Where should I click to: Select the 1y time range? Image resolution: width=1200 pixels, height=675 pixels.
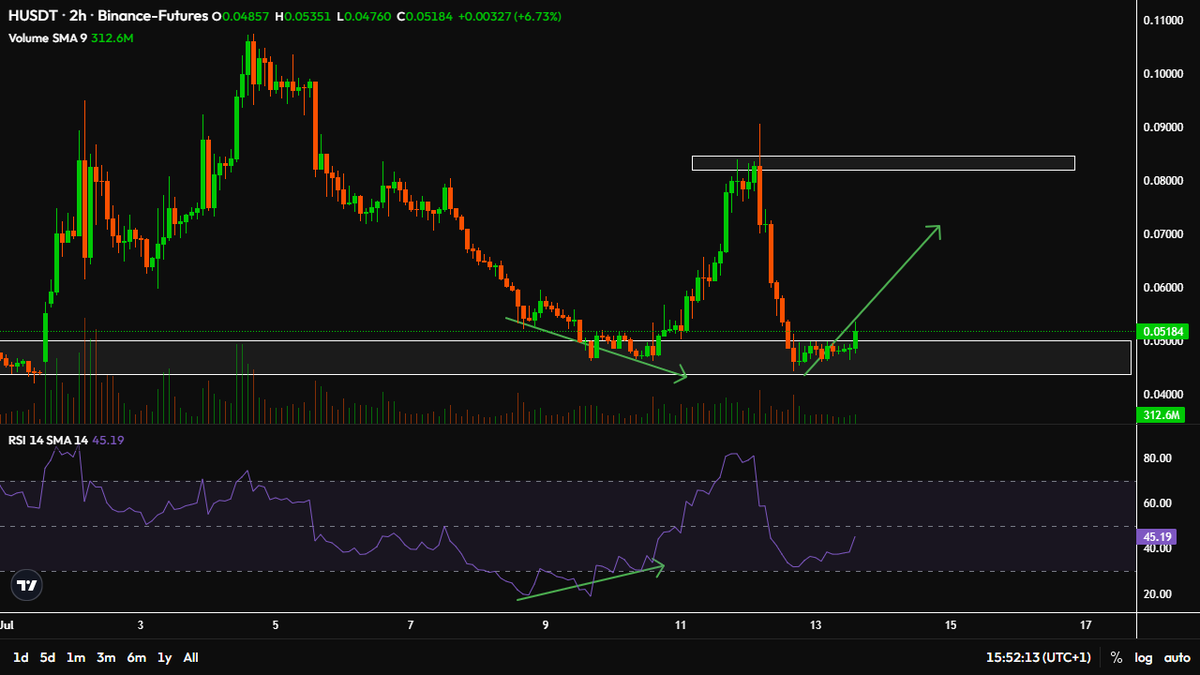click(x=165, y=657)
